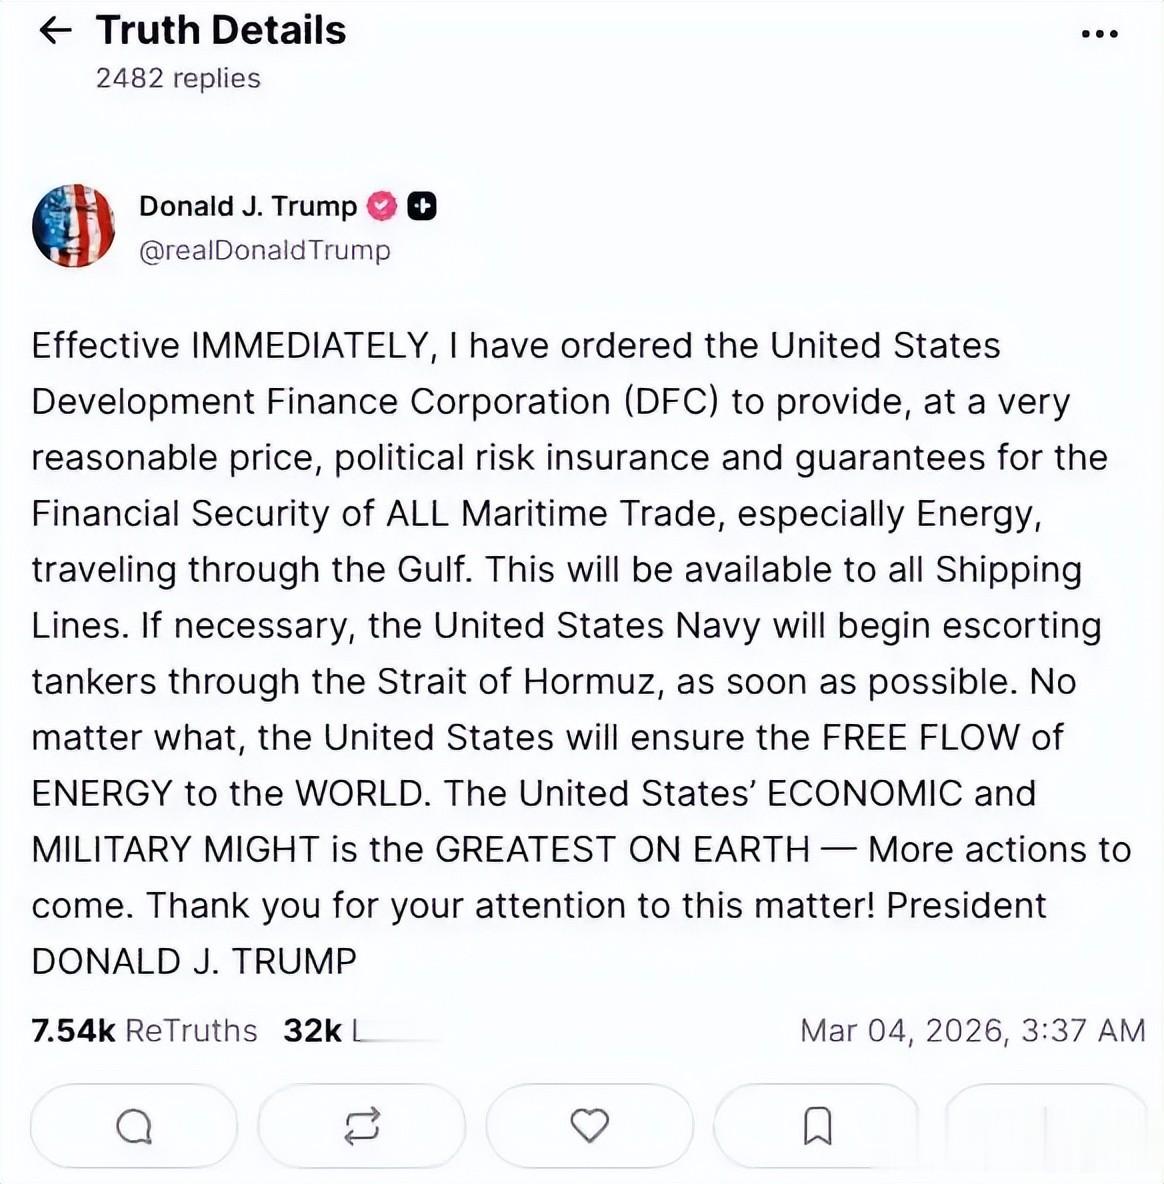
Task: Open the profile avatar thumbnail
Action: coord(73,226)
